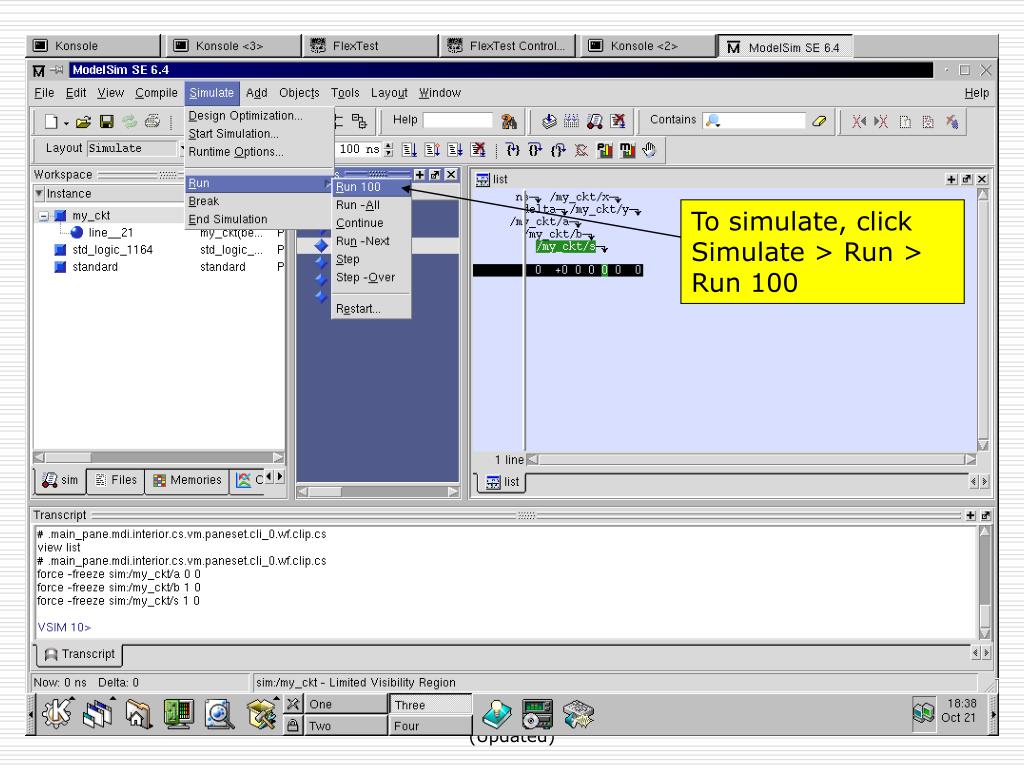The image size is (1024, 768).
Task: Click the Run icon next to 100 ns
Action: pos(409,150)
